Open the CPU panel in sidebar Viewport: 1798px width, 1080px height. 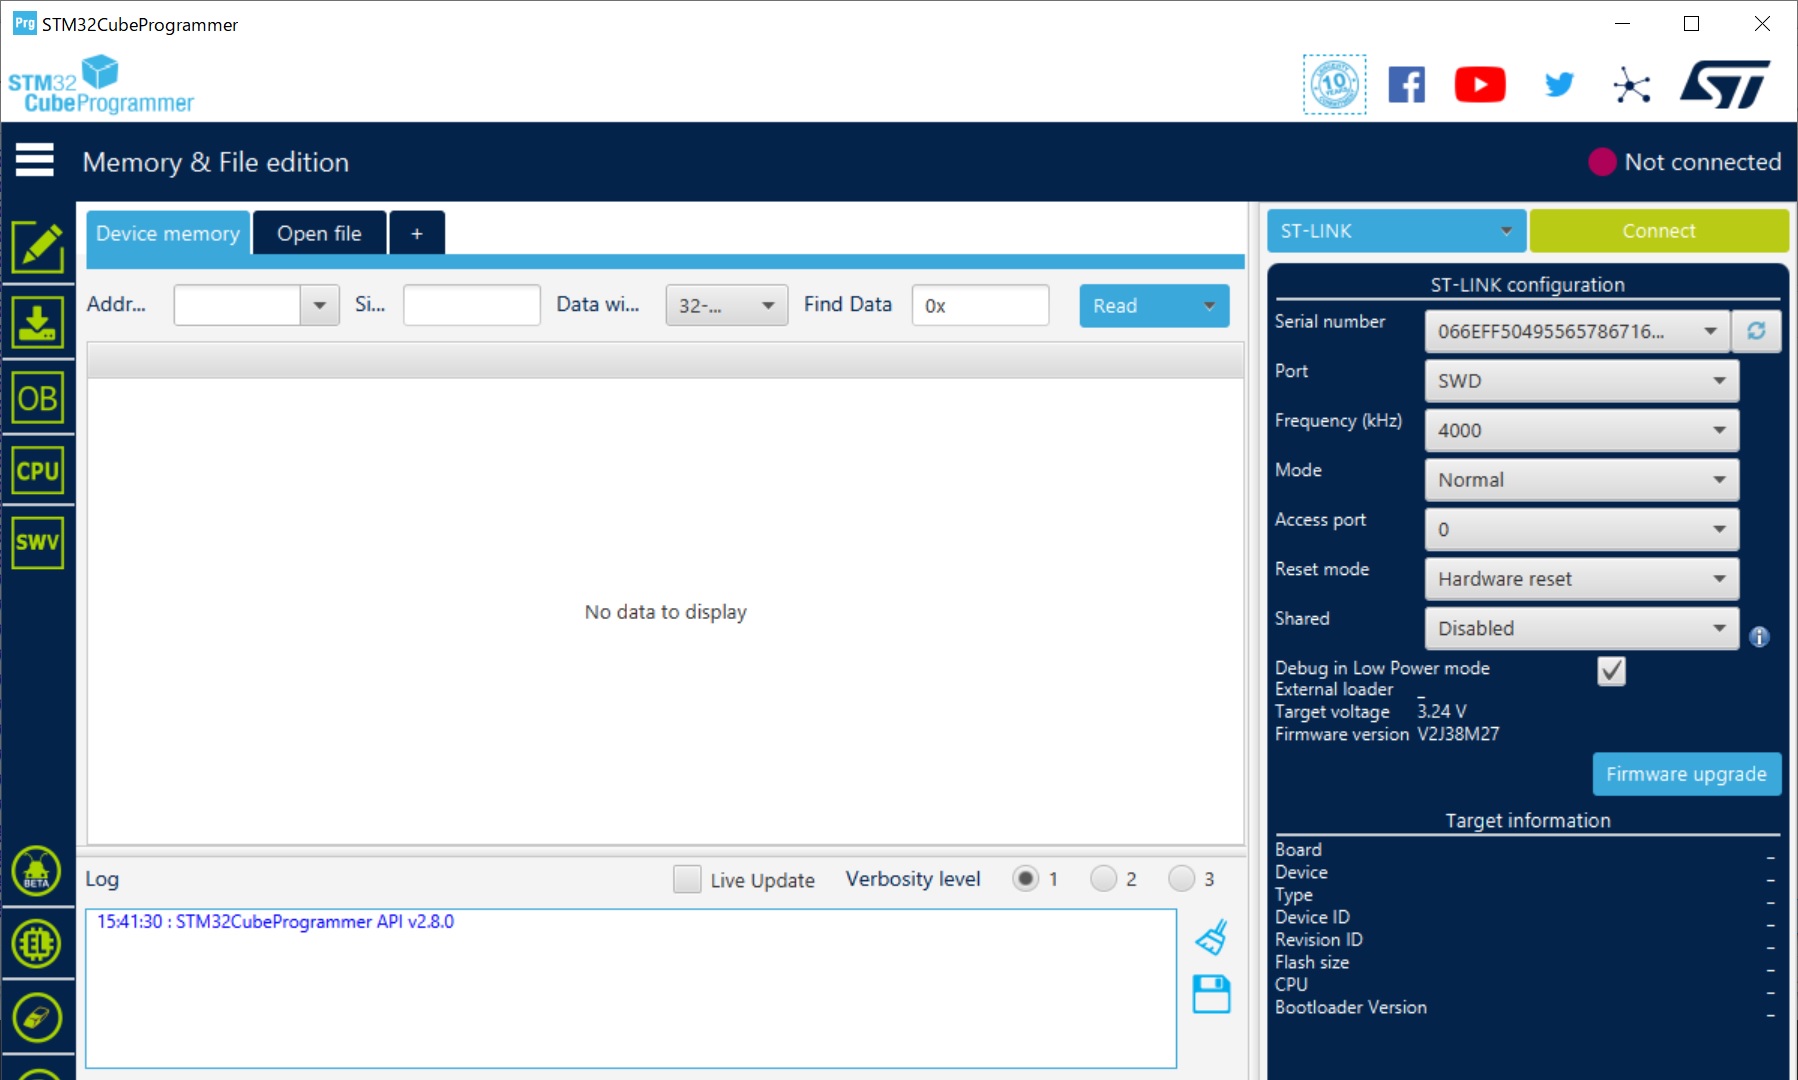click(x=38, y=470)
